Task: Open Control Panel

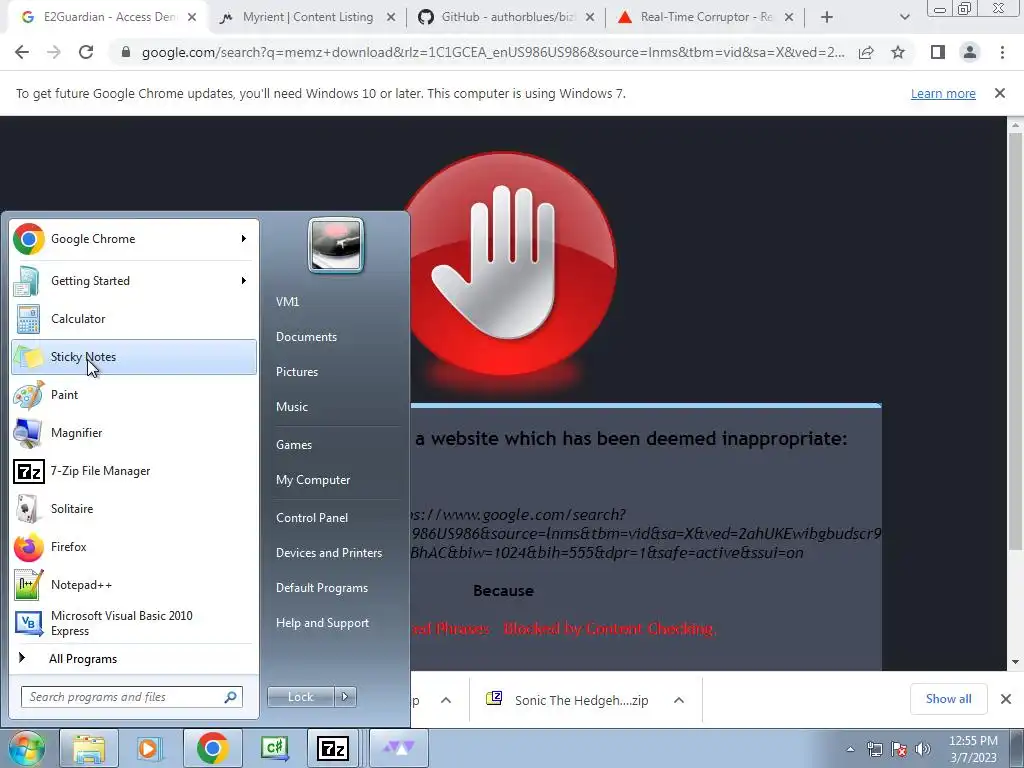Action: [312, 518]
